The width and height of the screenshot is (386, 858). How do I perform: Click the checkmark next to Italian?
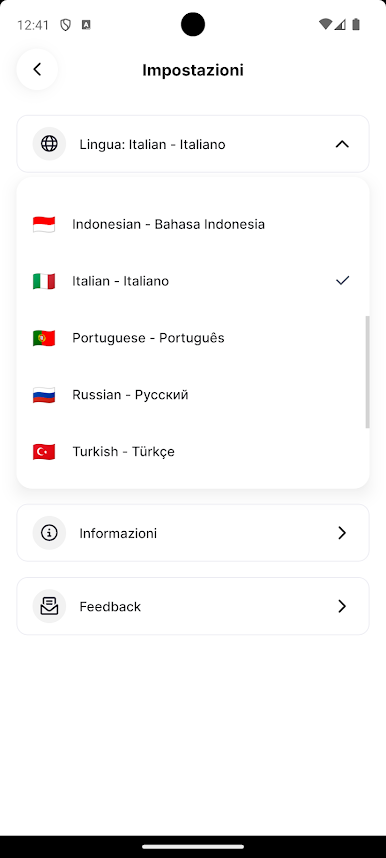[x=342, y=281]
